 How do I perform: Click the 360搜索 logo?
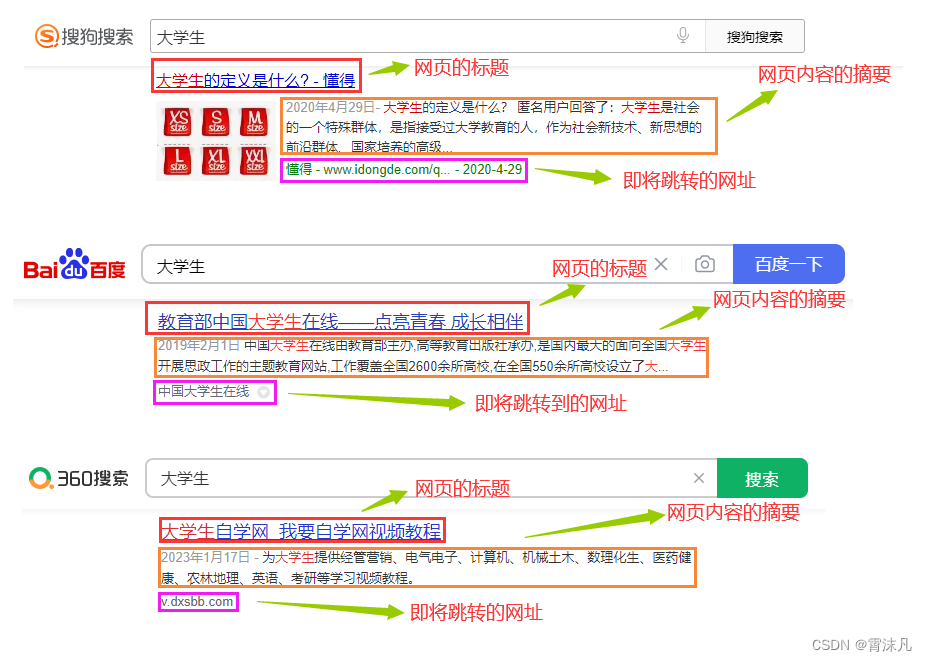79,478
